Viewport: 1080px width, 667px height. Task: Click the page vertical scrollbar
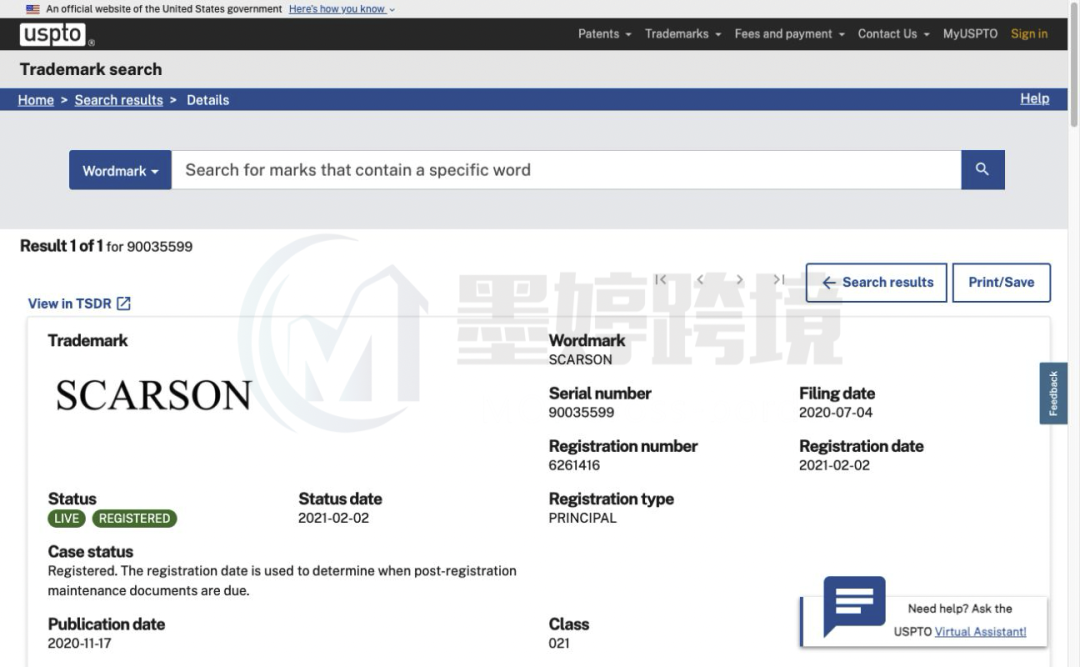pos(1074,63)
